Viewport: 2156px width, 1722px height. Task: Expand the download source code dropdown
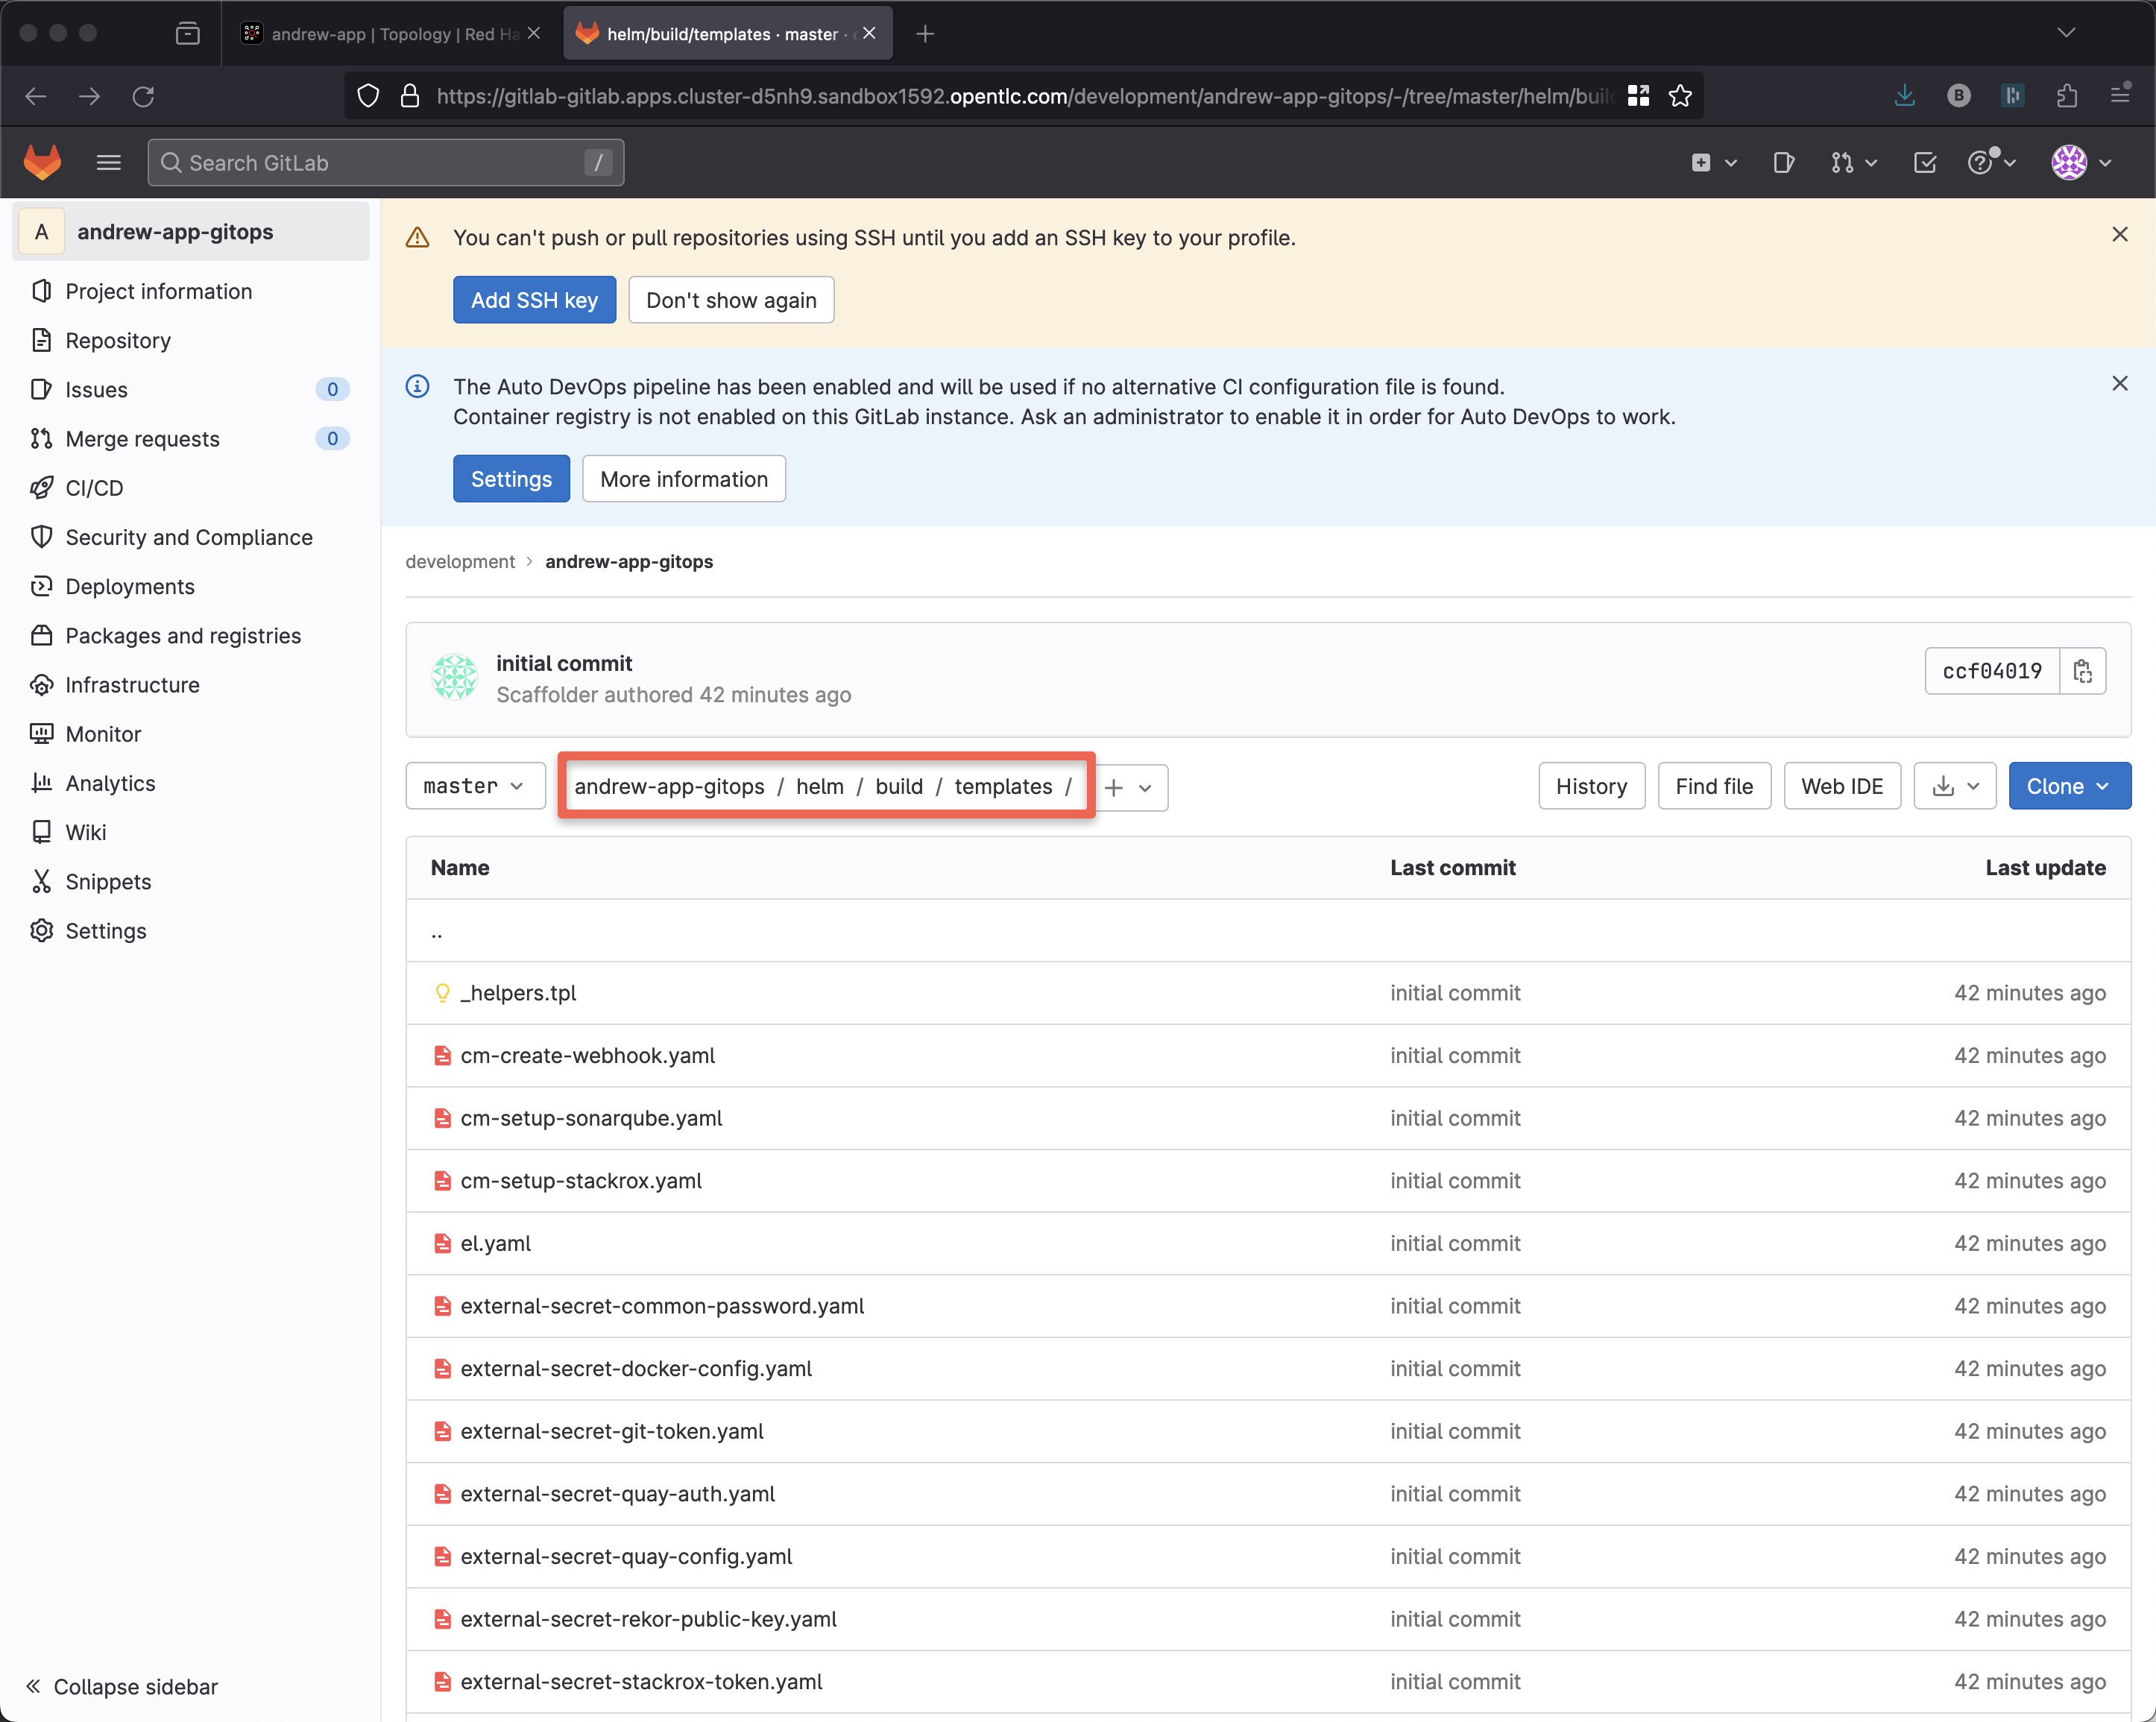click(1954, 786)
